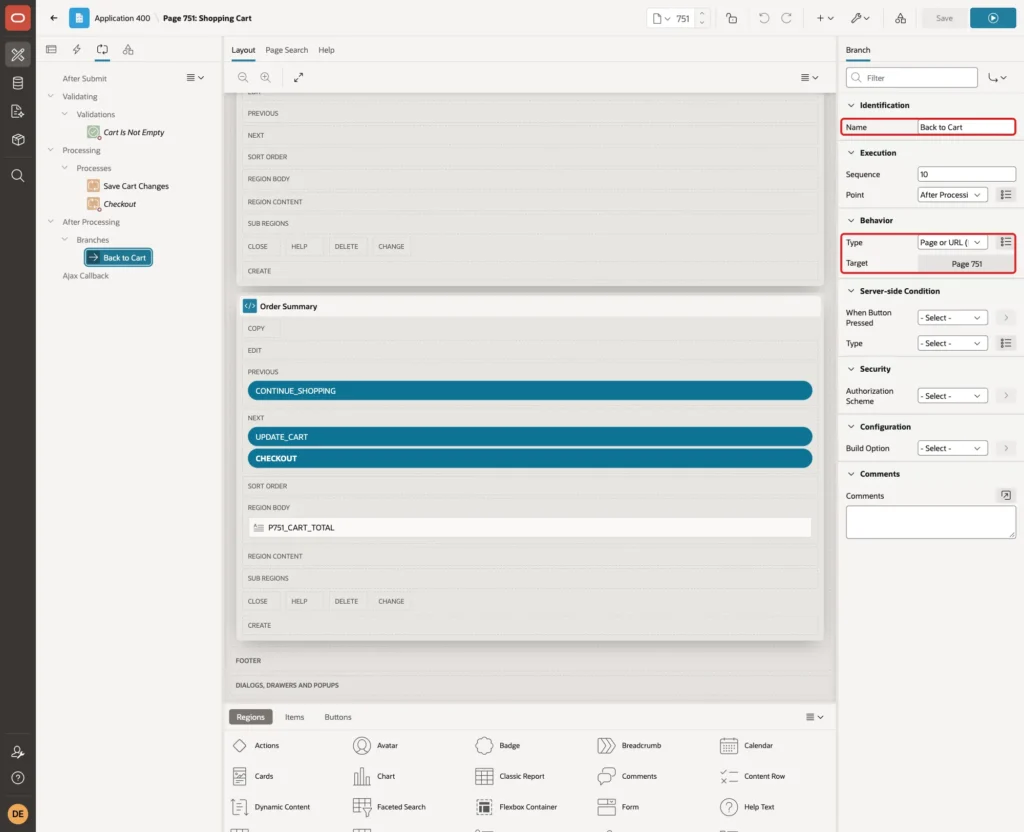
Task: Select the gallery Regions tab
Action: click(250, 717)
